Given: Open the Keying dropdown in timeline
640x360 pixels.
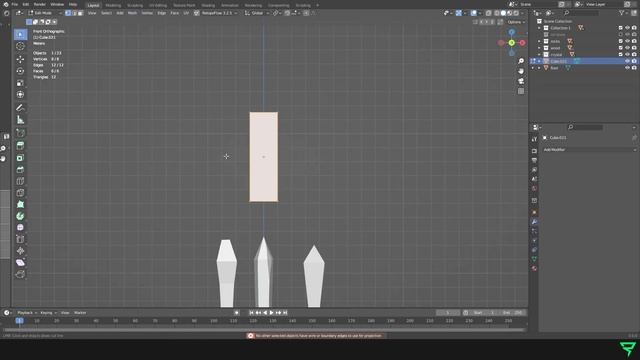Looking at the screenshot, I should [49, 313].
